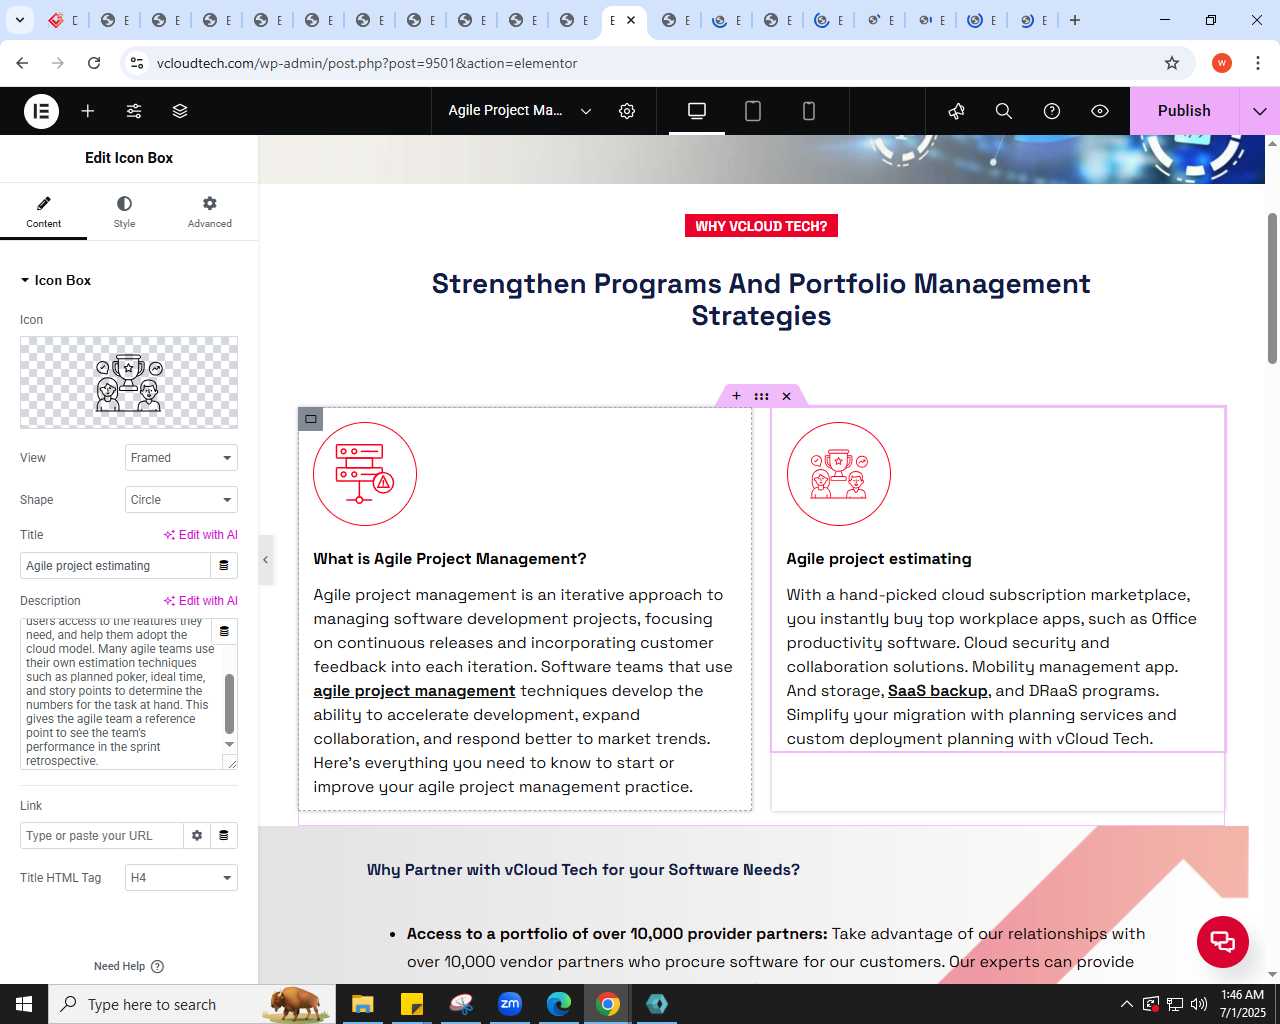Open the tab search dropdown arrow

click(x=19, y=20)
